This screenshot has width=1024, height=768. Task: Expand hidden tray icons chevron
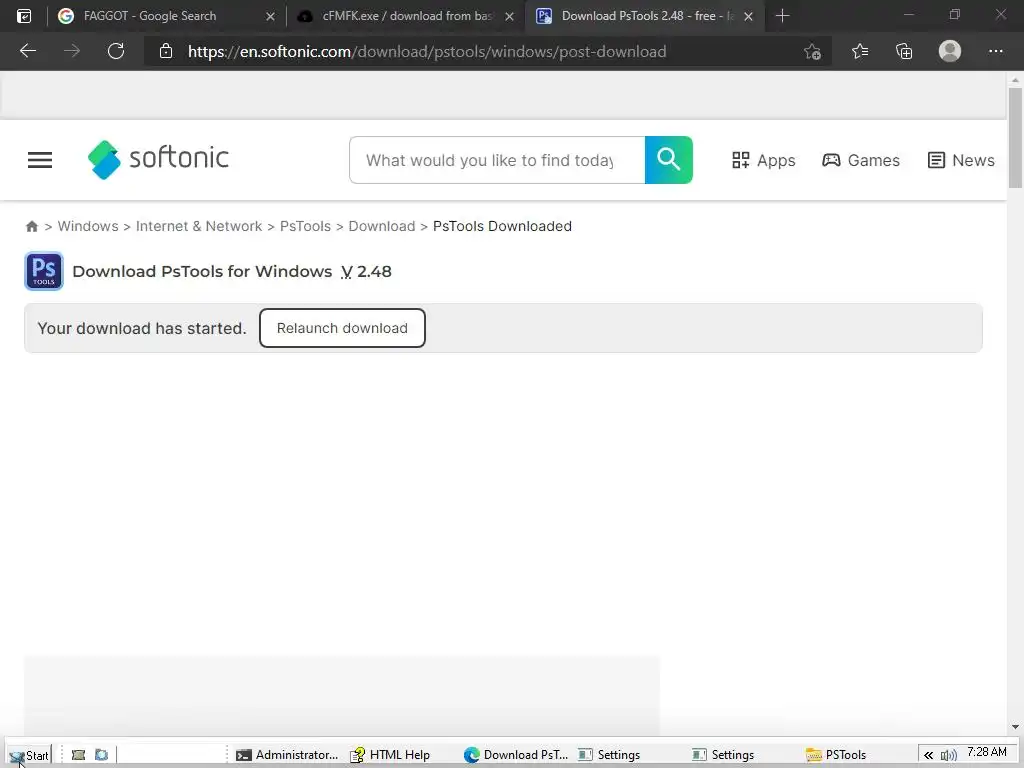coord(928,756)
